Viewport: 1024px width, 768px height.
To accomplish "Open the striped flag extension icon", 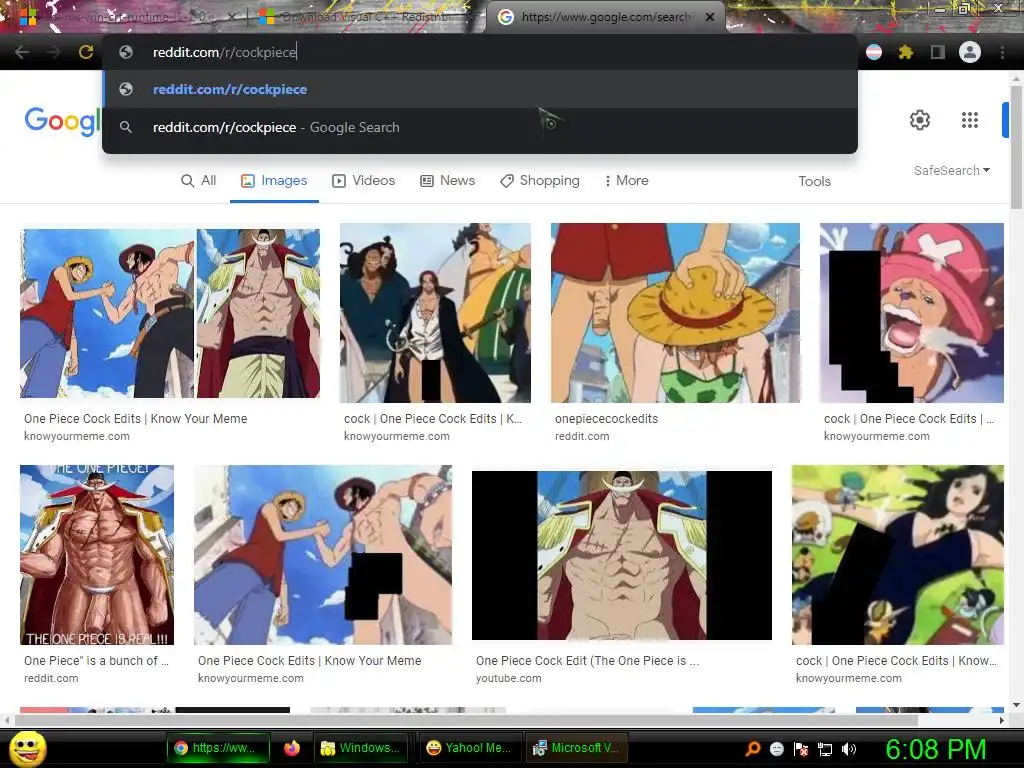I will 874,52.
